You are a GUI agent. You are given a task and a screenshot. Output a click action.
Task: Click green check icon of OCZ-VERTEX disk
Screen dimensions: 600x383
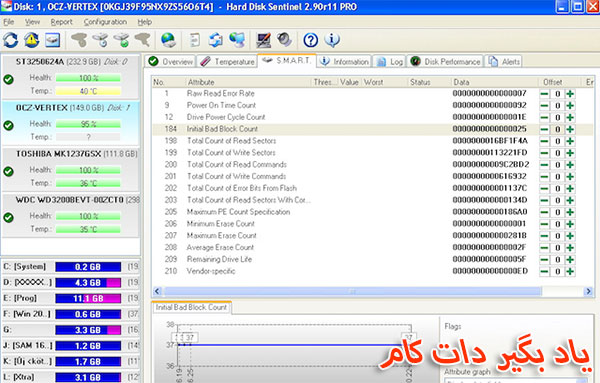point(8,125)
